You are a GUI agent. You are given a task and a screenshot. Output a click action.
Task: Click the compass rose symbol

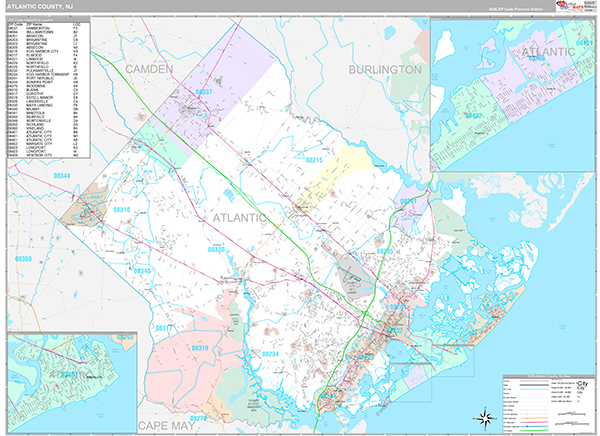[485, 418]
